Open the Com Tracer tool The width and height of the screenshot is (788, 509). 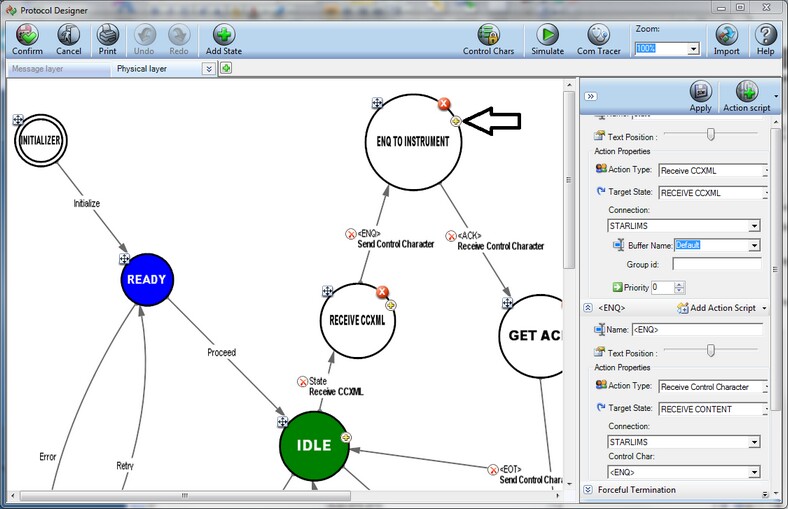[599, 40]
